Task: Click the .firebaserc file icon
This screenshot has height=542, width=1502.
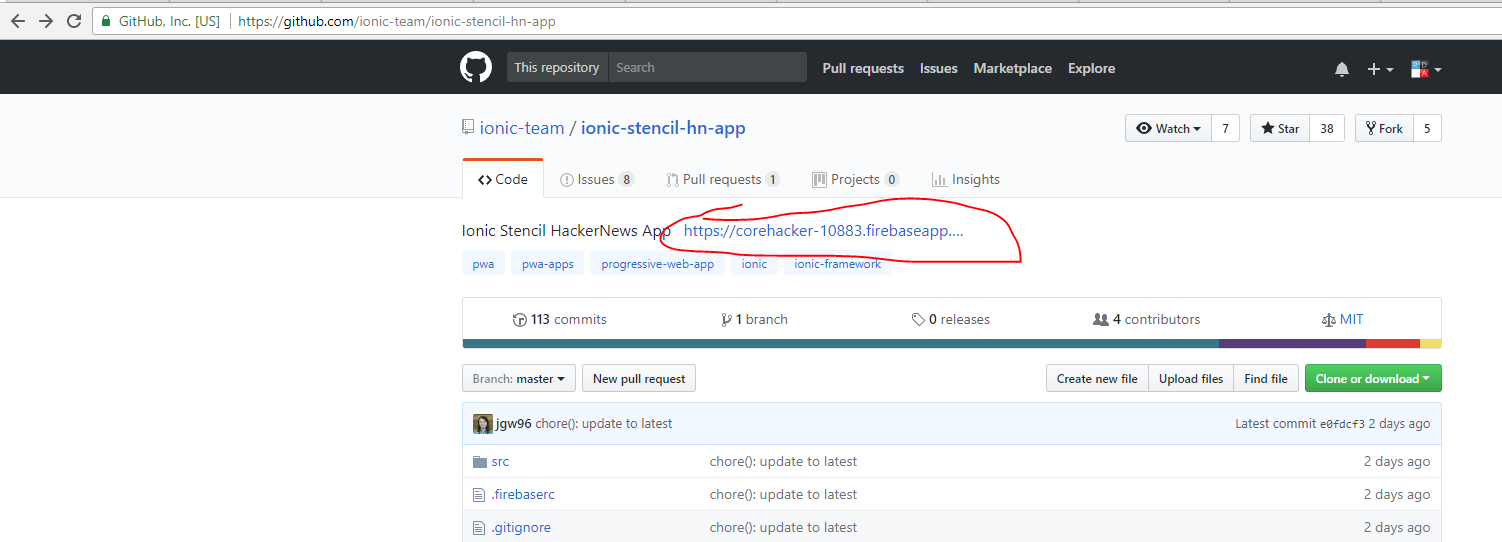Action: pyautogui.click(x=478, y=495)
